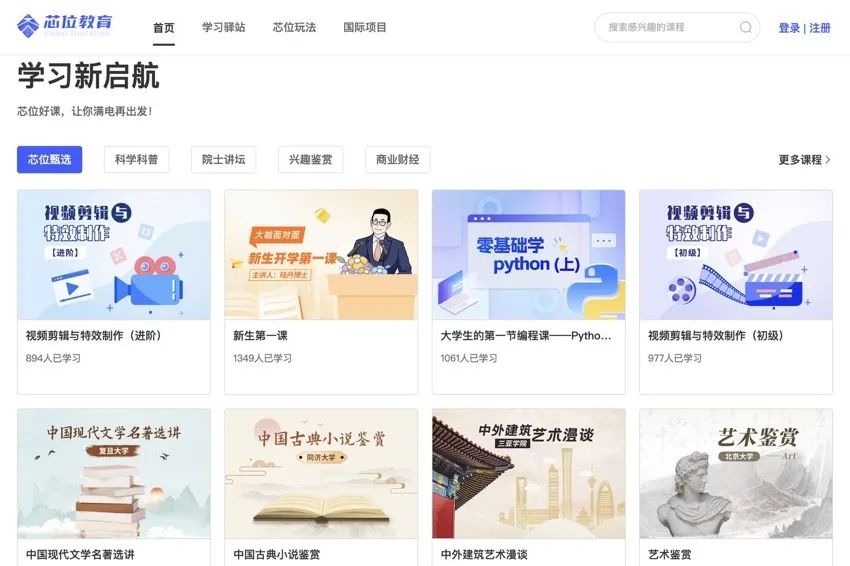Click the 芯位教育 logo icon
Image resolution: width=850 pixels, height=566 pixels.
pos(28,25)
